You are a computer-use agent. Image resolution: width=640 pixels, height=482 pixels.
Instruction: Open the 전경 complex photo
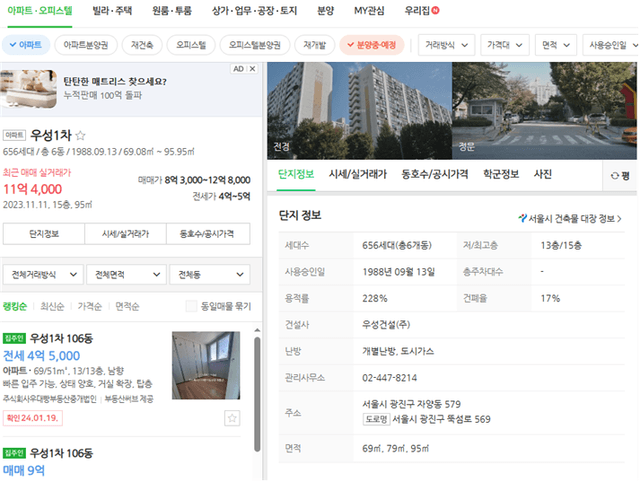tap(360, 111)
